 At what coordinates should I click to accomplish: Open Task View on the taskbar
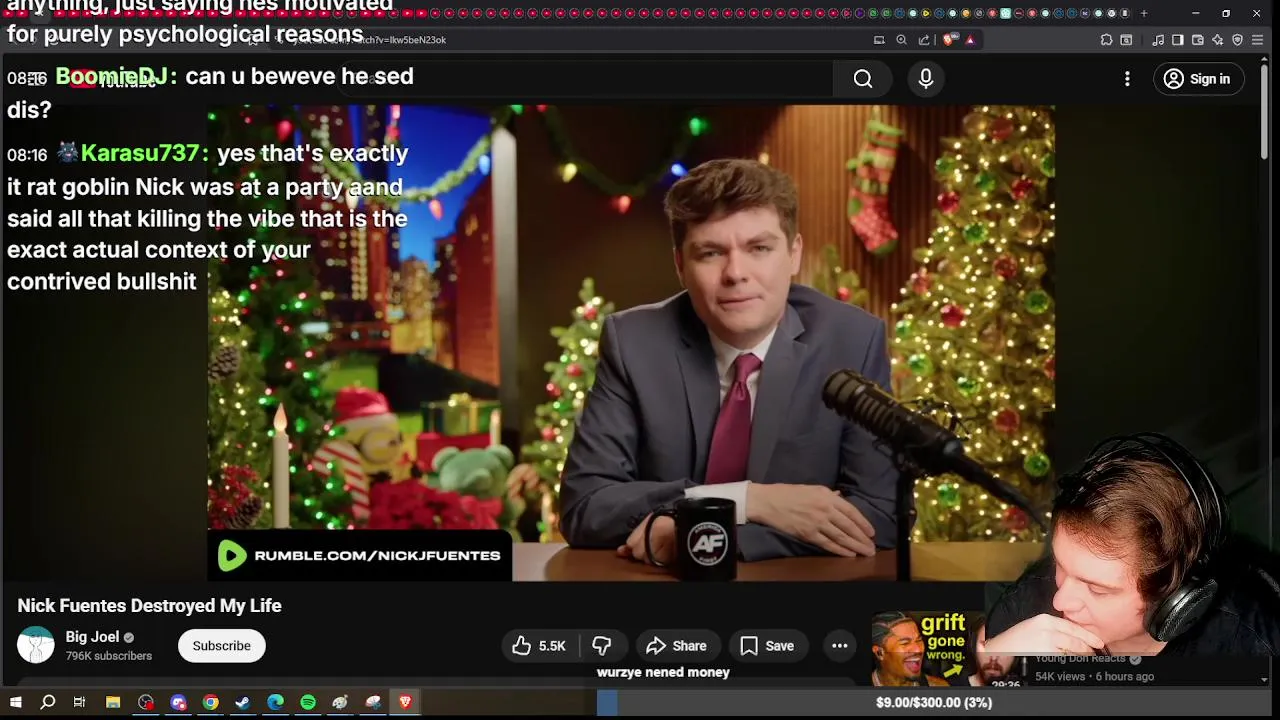point(79,703)
